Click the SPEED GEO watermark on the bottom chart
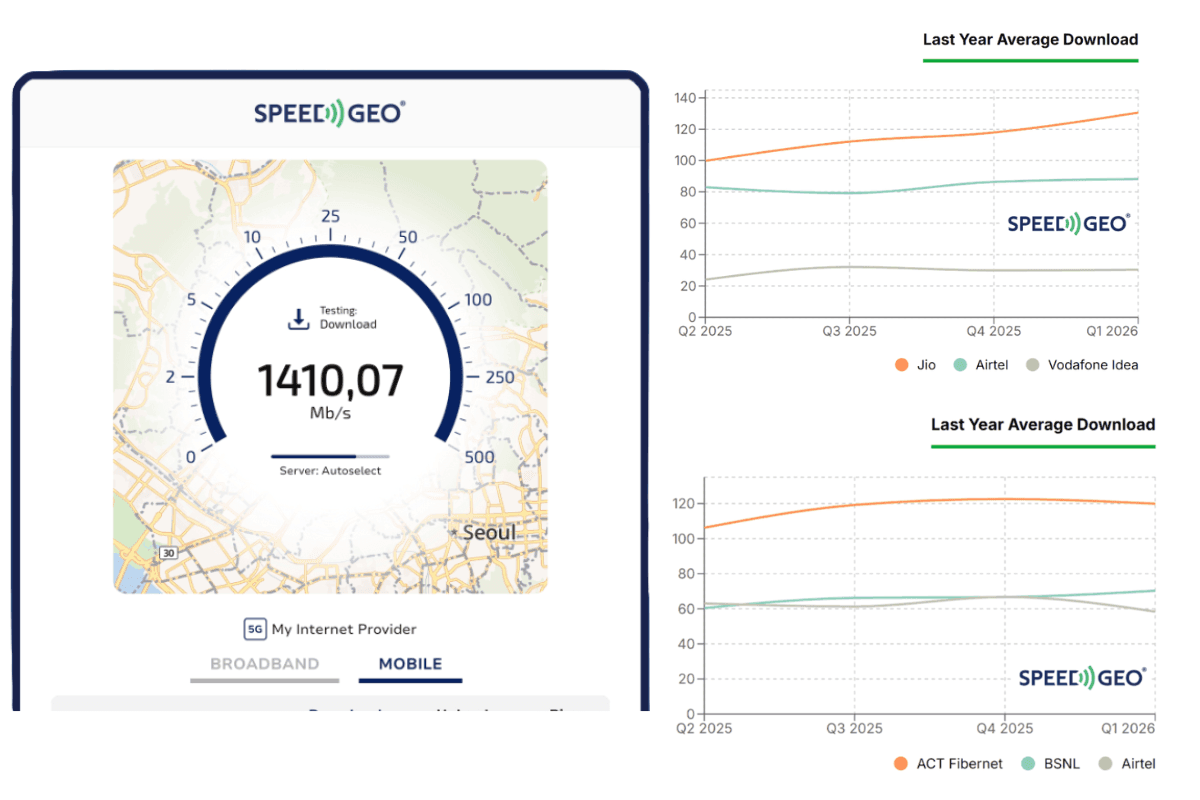This screenshot has height=800, width=1200. pos(1082,677)
